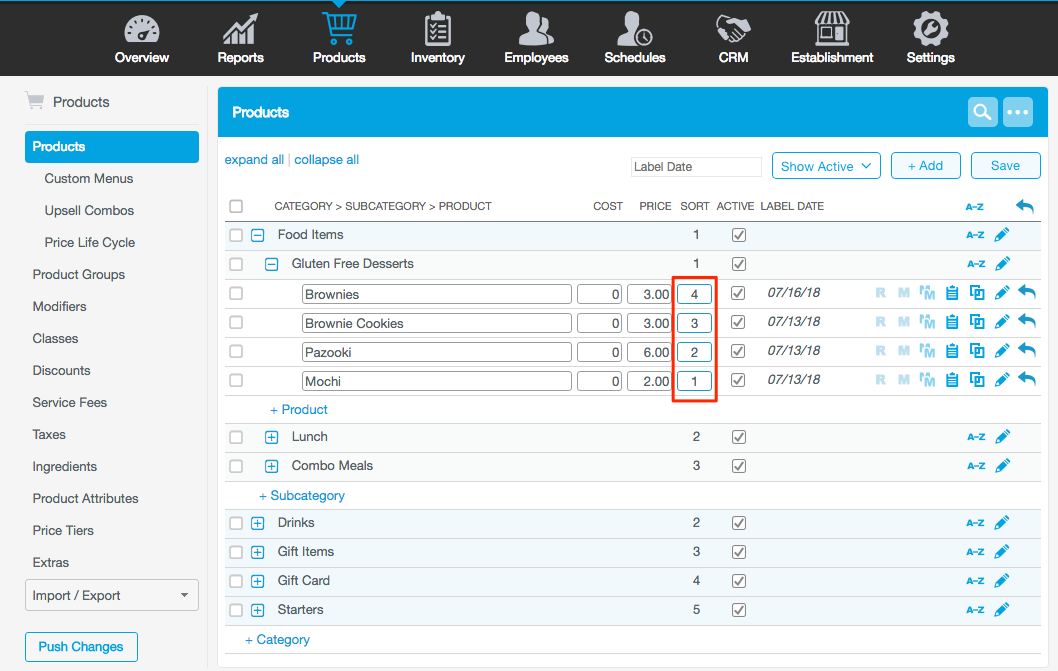Click the revert arrow on the Pazooki row
Viewport: 1058px width, 671px height.
(1027, 351)
